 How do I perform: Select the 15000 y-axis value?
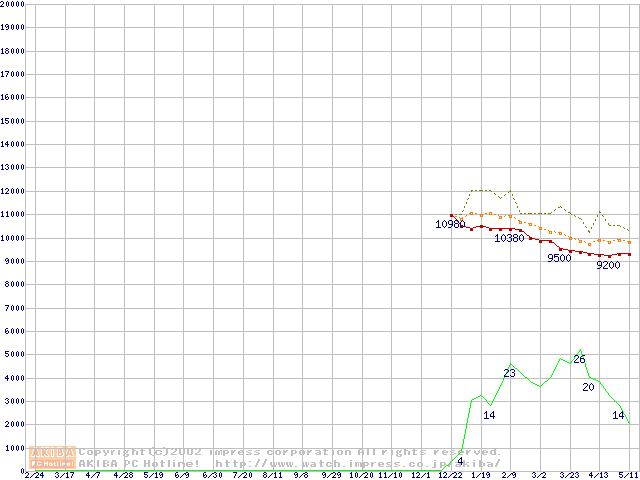pos(13,121)
